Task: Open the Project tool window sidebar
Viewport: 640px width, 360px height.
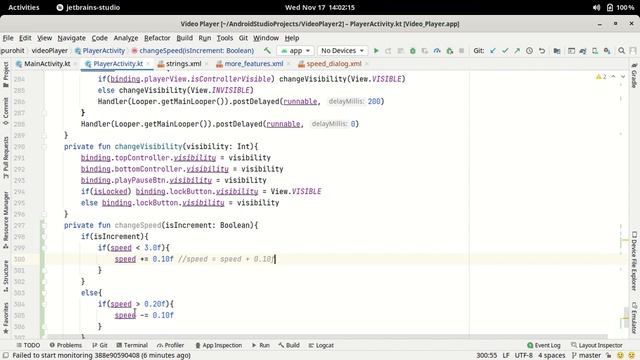Action: (6, 75)
